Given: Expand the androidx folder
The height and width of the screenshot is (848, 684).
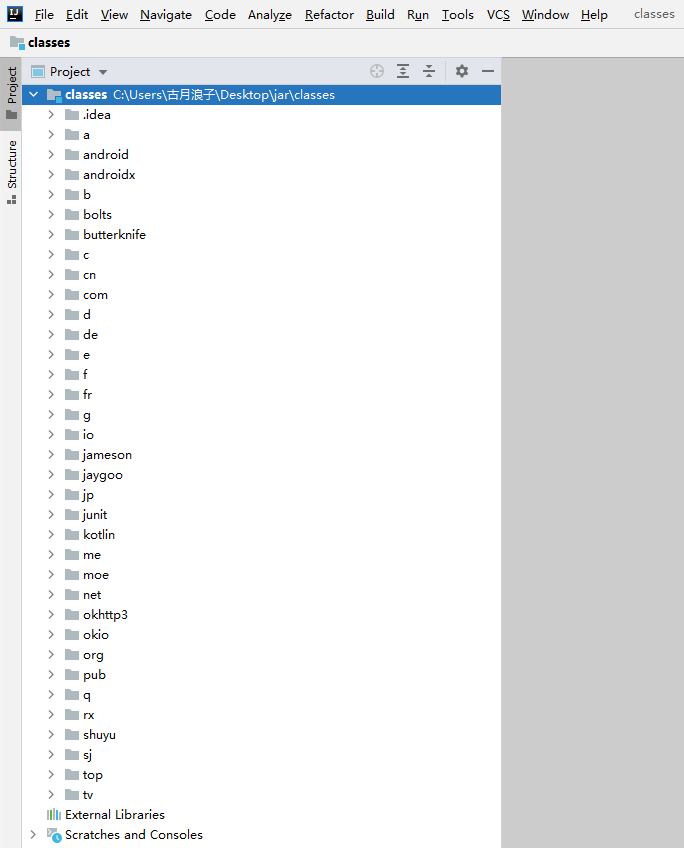Looking at the screenshot, I should (51, 175).
